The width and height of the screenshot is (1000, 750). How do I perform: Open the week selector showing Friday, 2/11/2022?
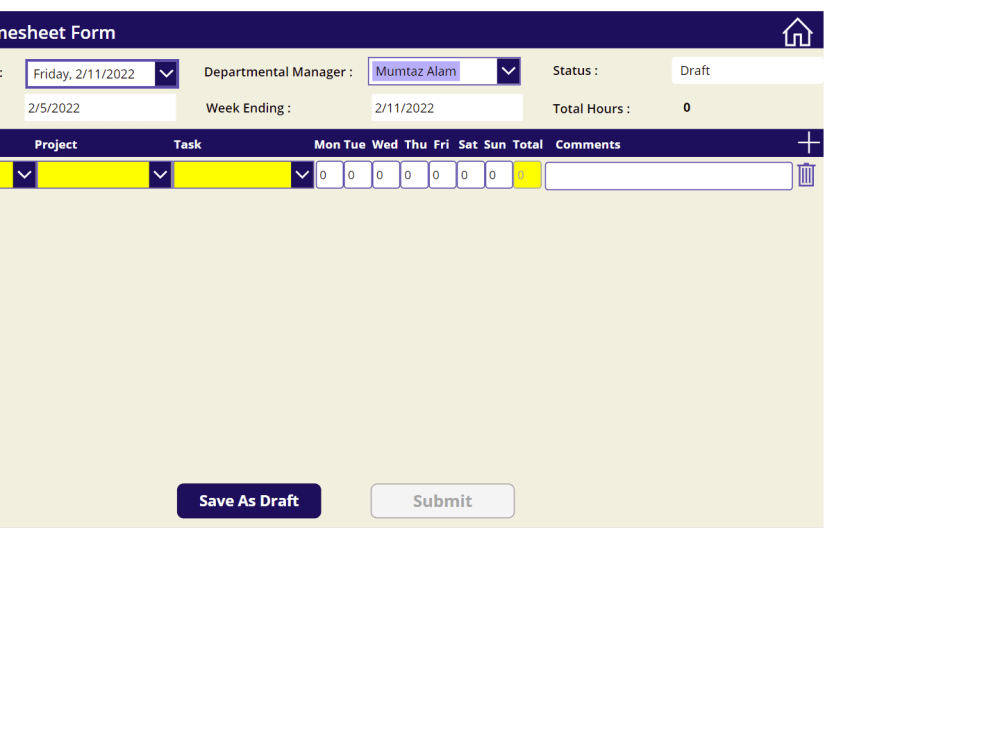click(x=166, y=73)
